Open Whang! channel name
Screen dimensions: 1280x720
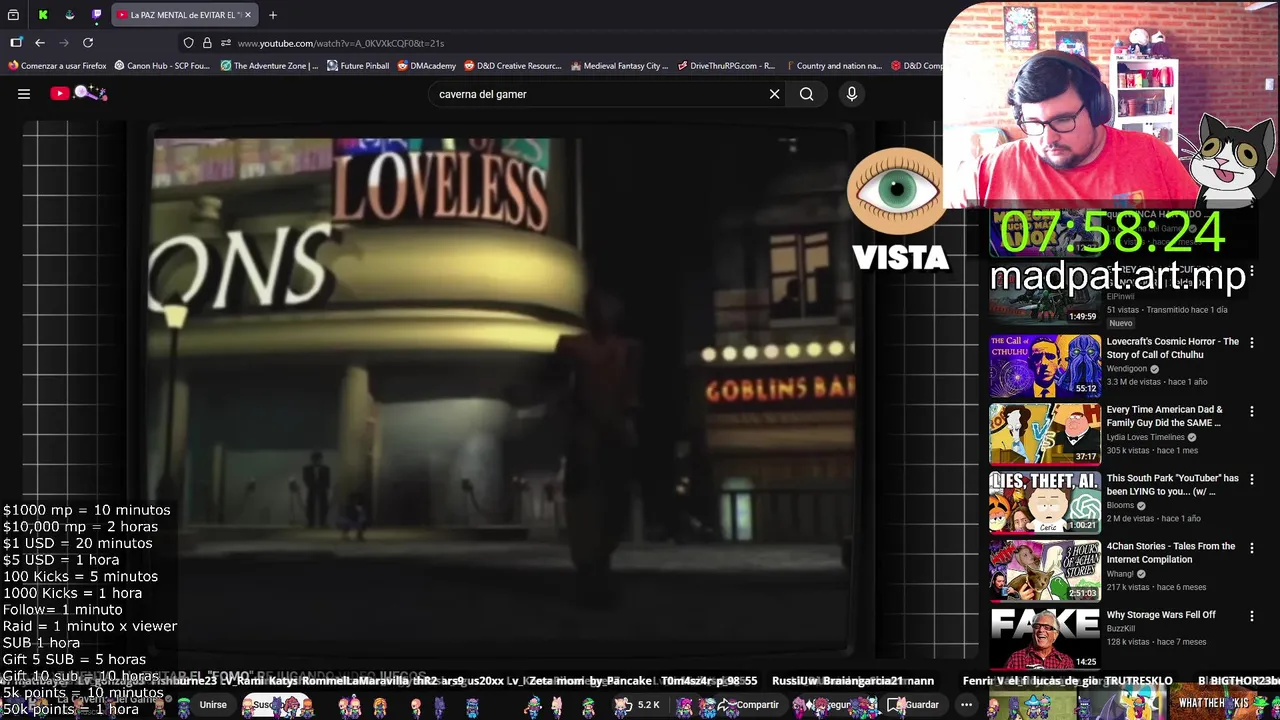pos(1120,574)
